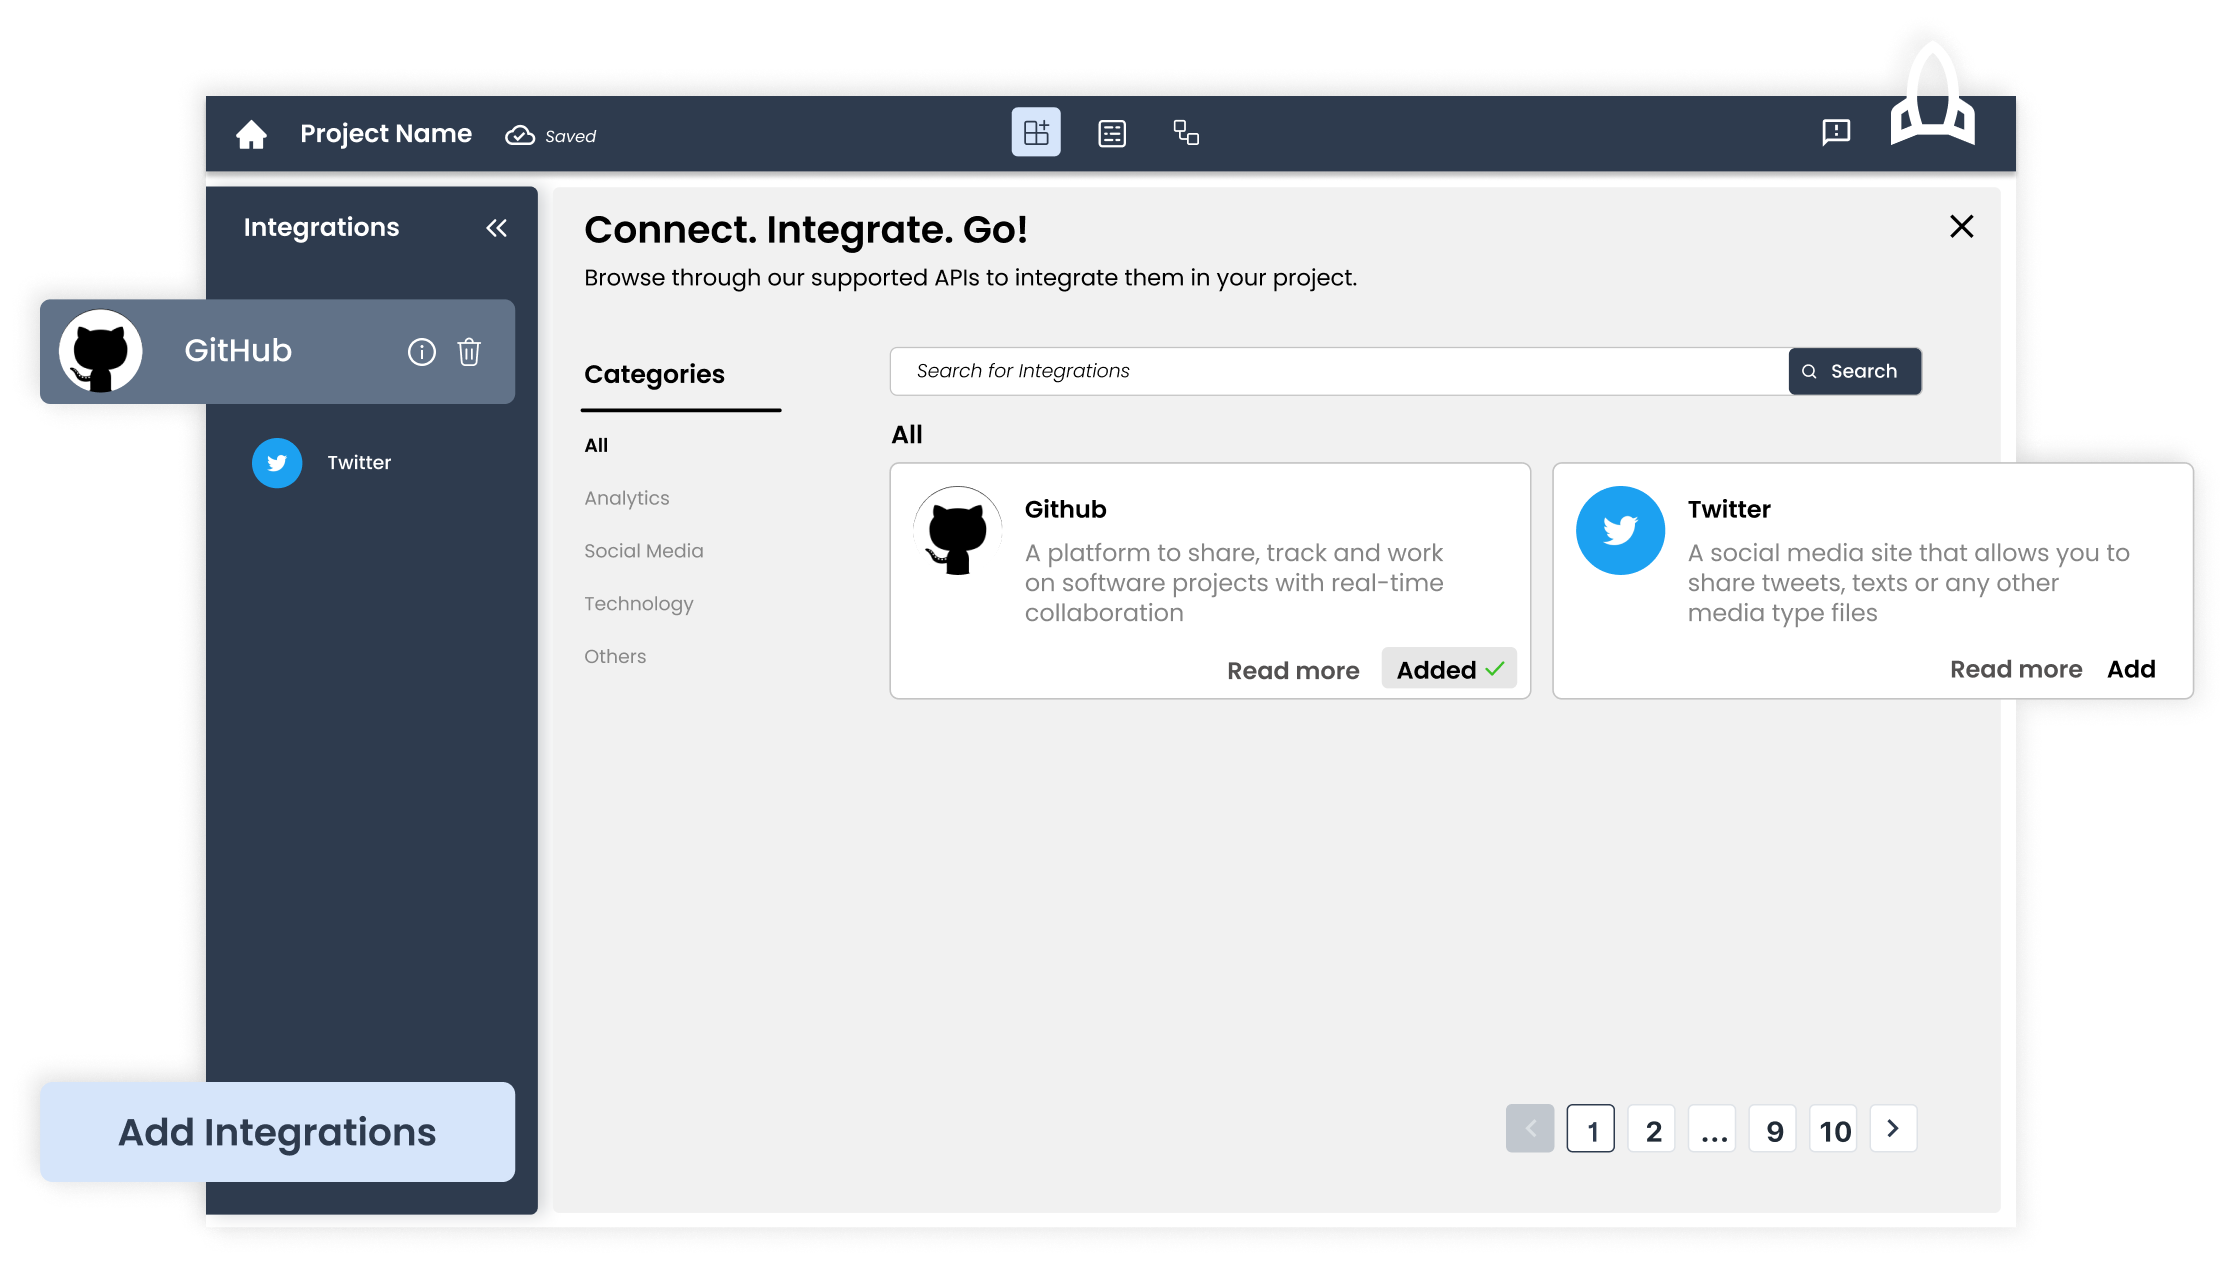Open the form list icon in toolbar
Viewport: 2235px width, 1268px height.
(x=1111, y=133)
